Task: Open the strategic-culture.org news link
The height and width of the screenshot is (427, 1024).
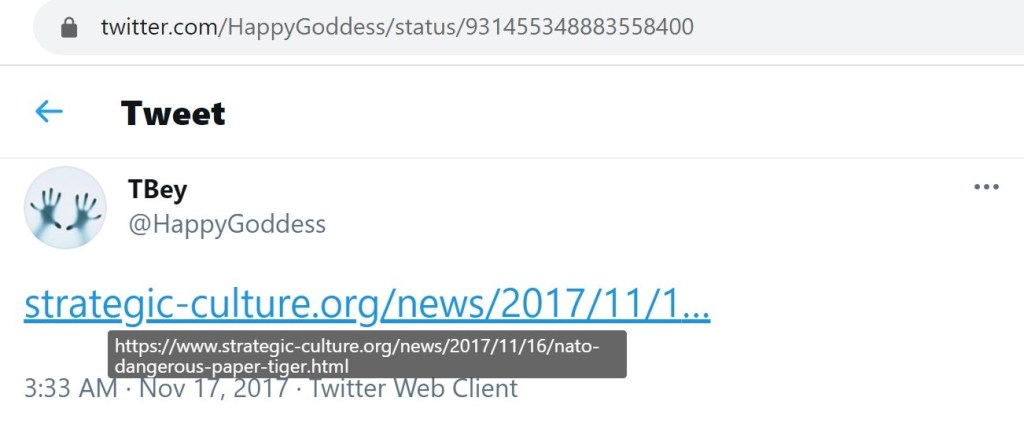Action: pos(367,304)
